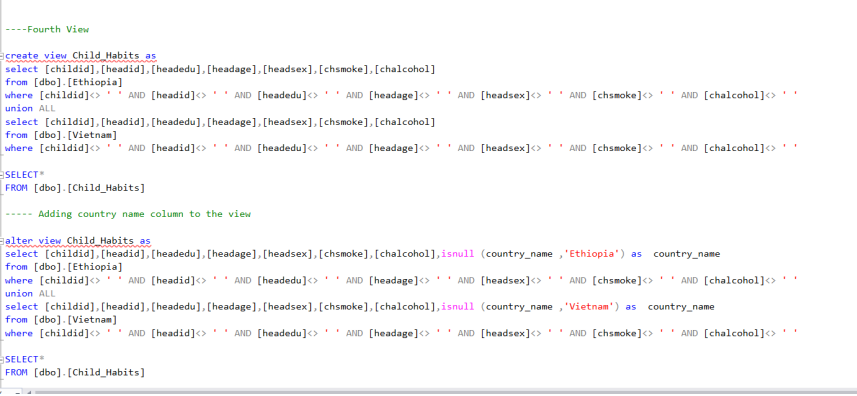The height and width of the screenshot is (396, 857).
Task: Collapse the alter view Child_Habits code block
Action: [3, 241]
